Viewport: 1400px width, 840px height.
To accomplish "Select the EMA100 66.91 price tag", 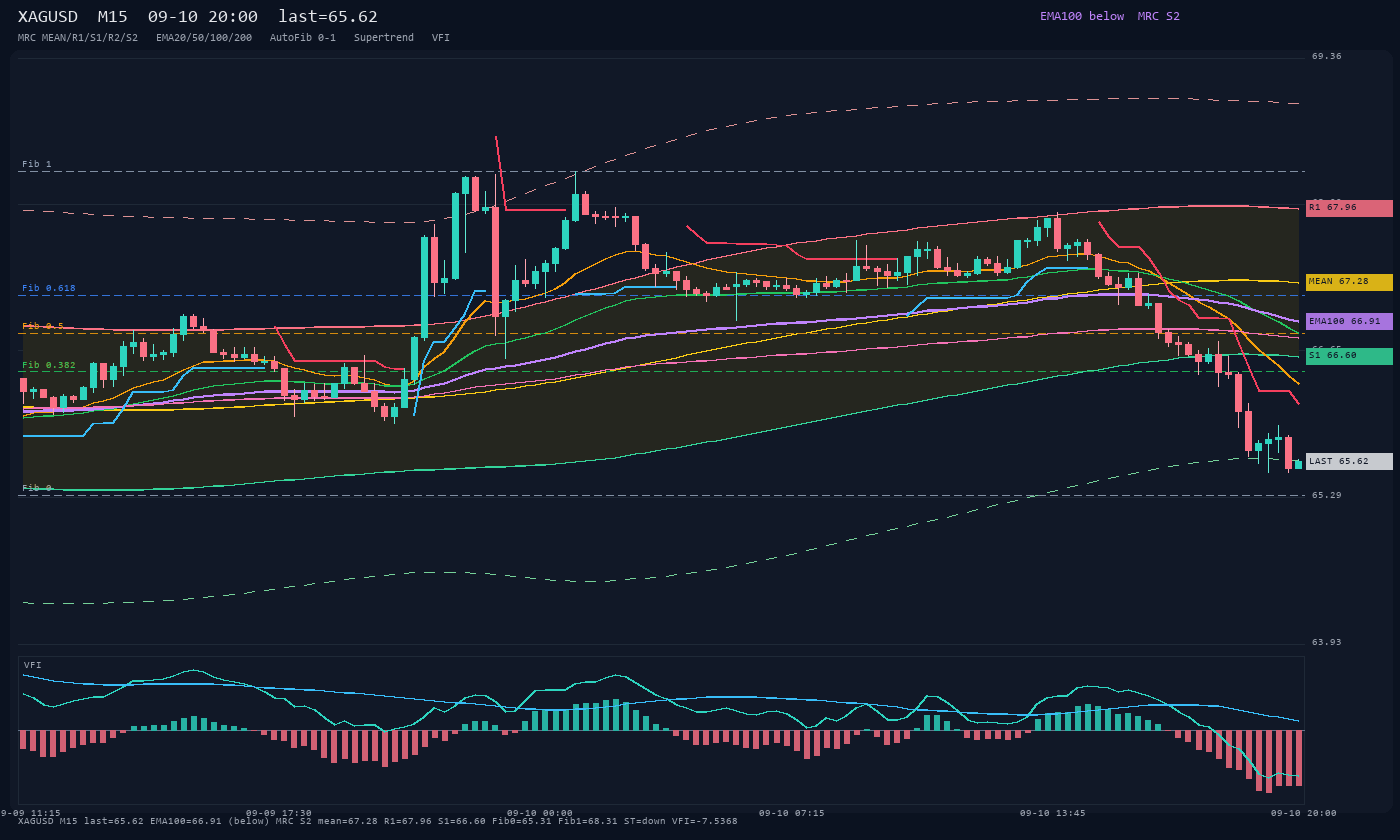I will tap(1349, 321).
